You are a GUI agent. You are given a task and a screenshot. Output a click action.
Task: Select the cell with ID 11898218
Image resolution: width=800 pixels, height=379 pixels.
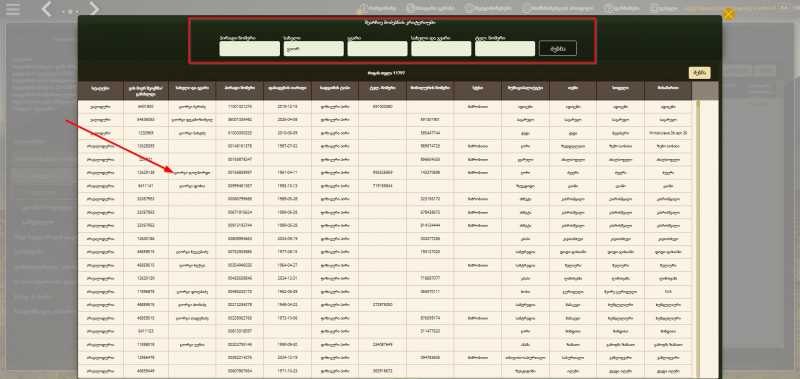(145, 345)
